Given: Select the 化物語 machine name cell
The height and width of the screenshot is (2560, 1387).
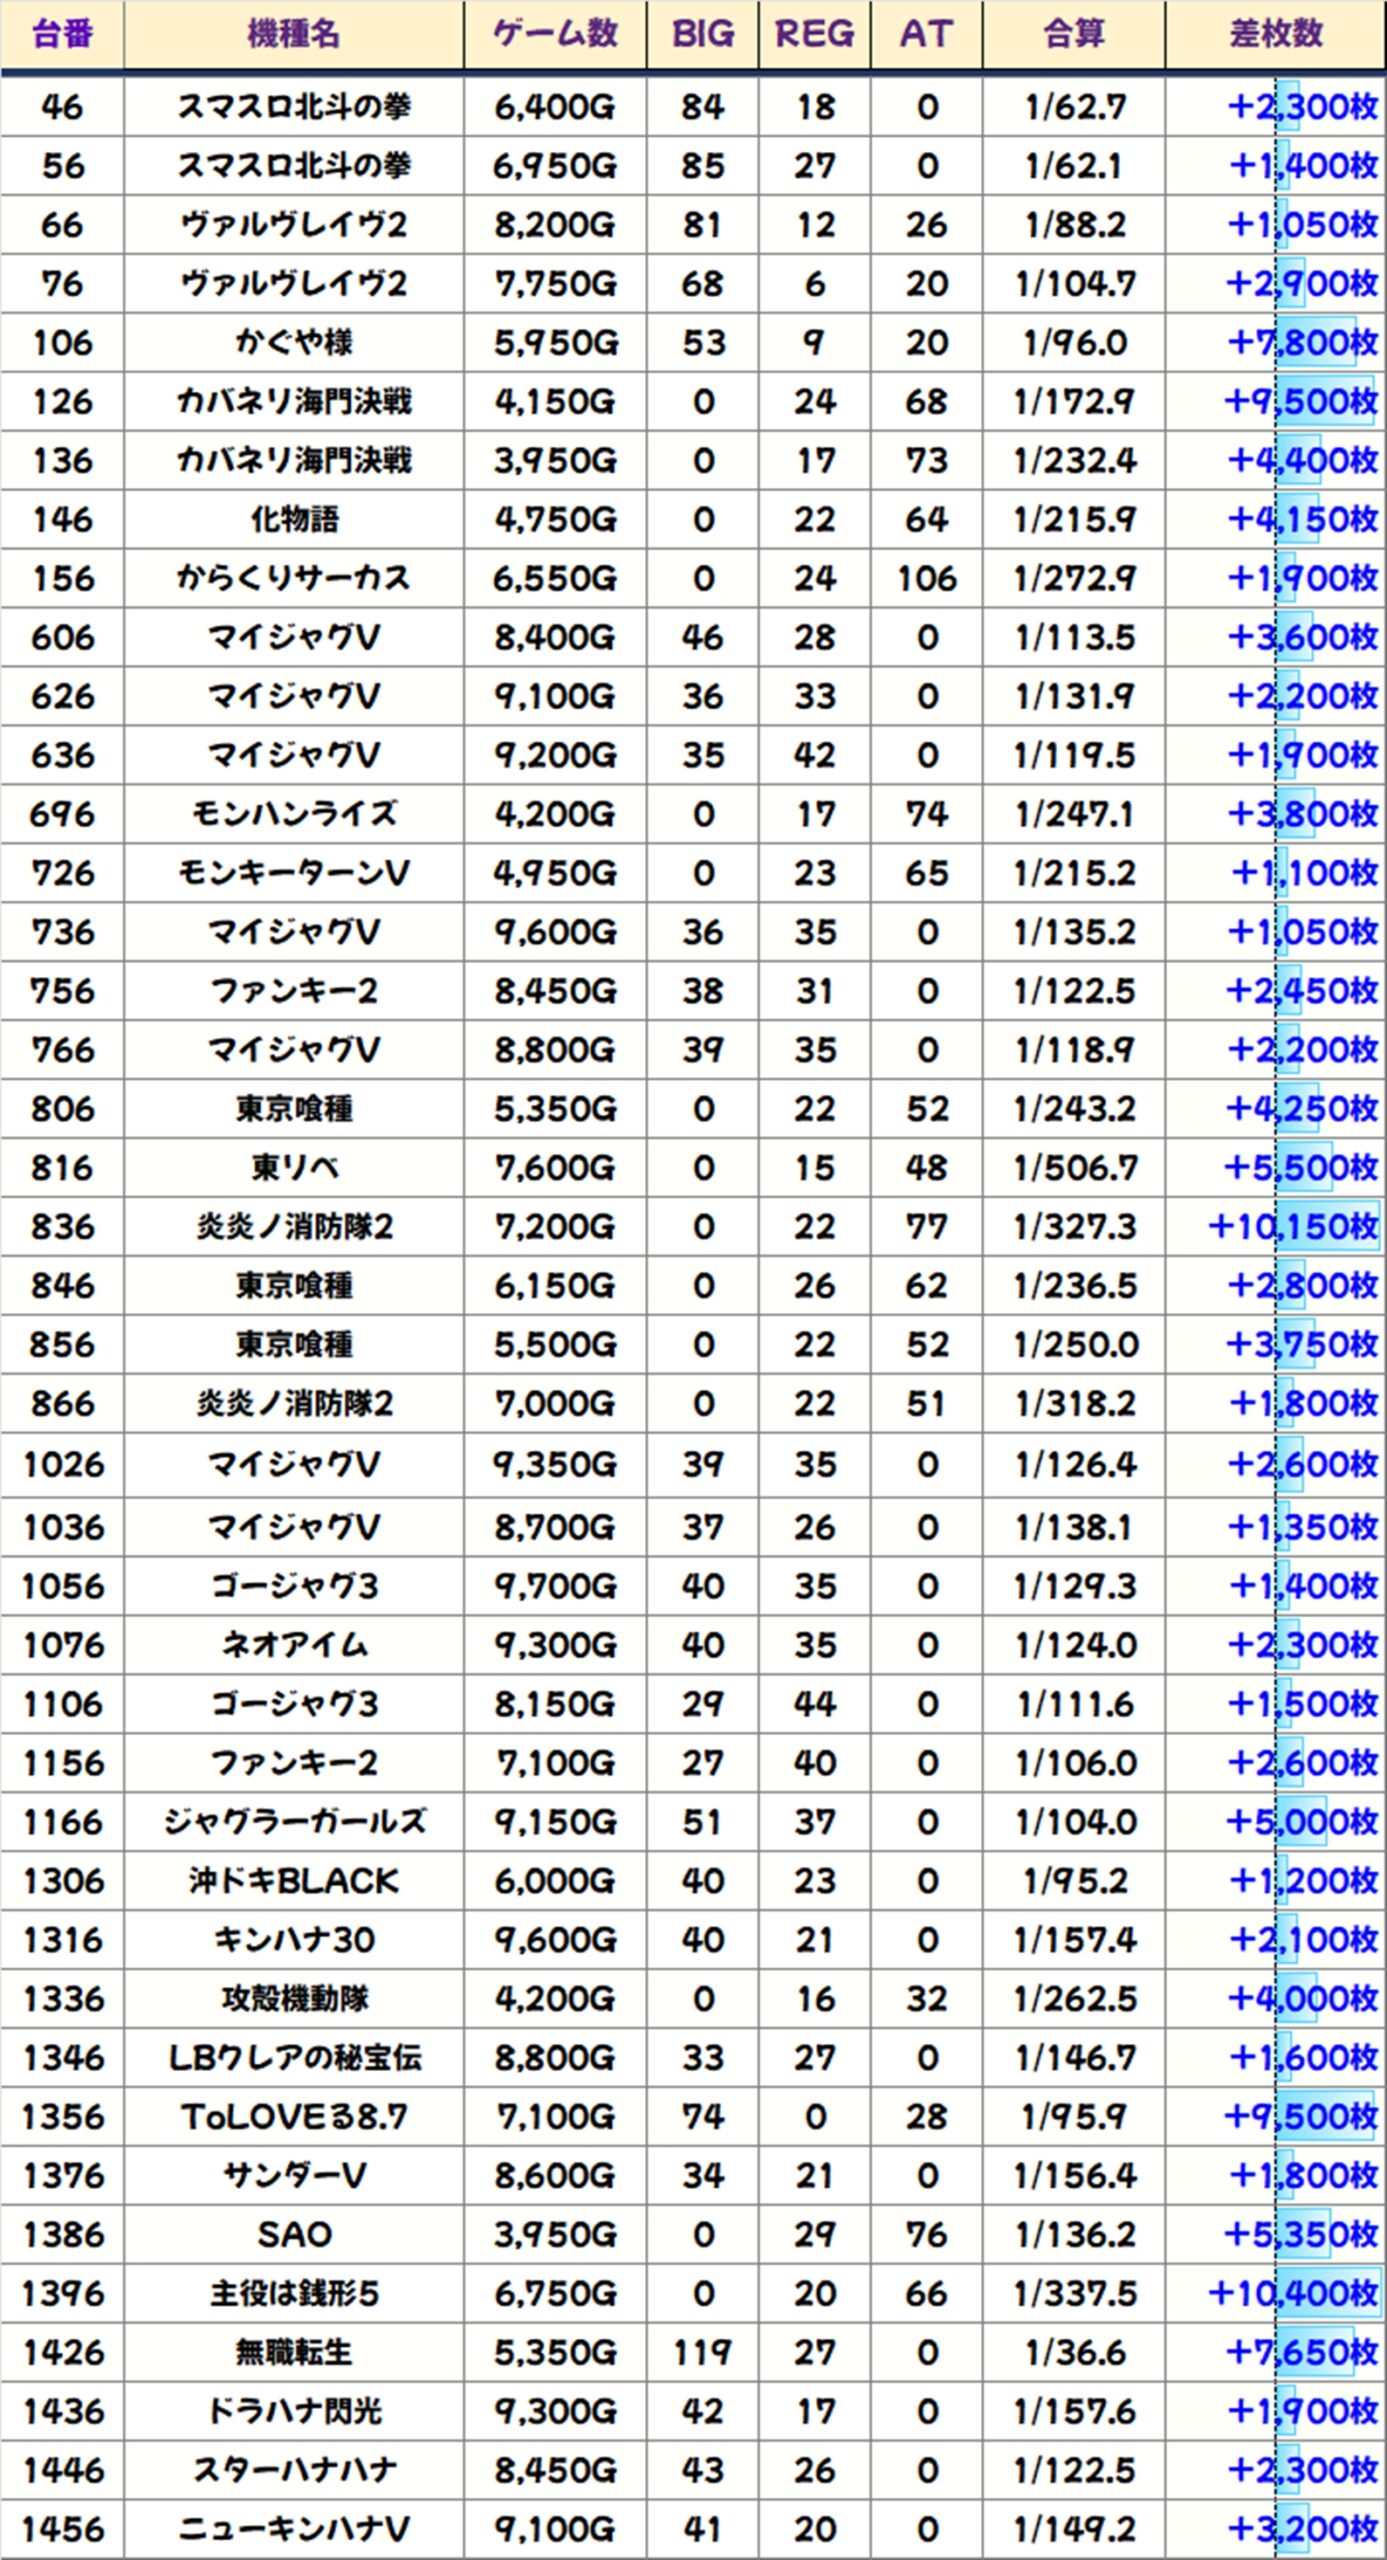Looking at the screenshot, I should (293, 520).
